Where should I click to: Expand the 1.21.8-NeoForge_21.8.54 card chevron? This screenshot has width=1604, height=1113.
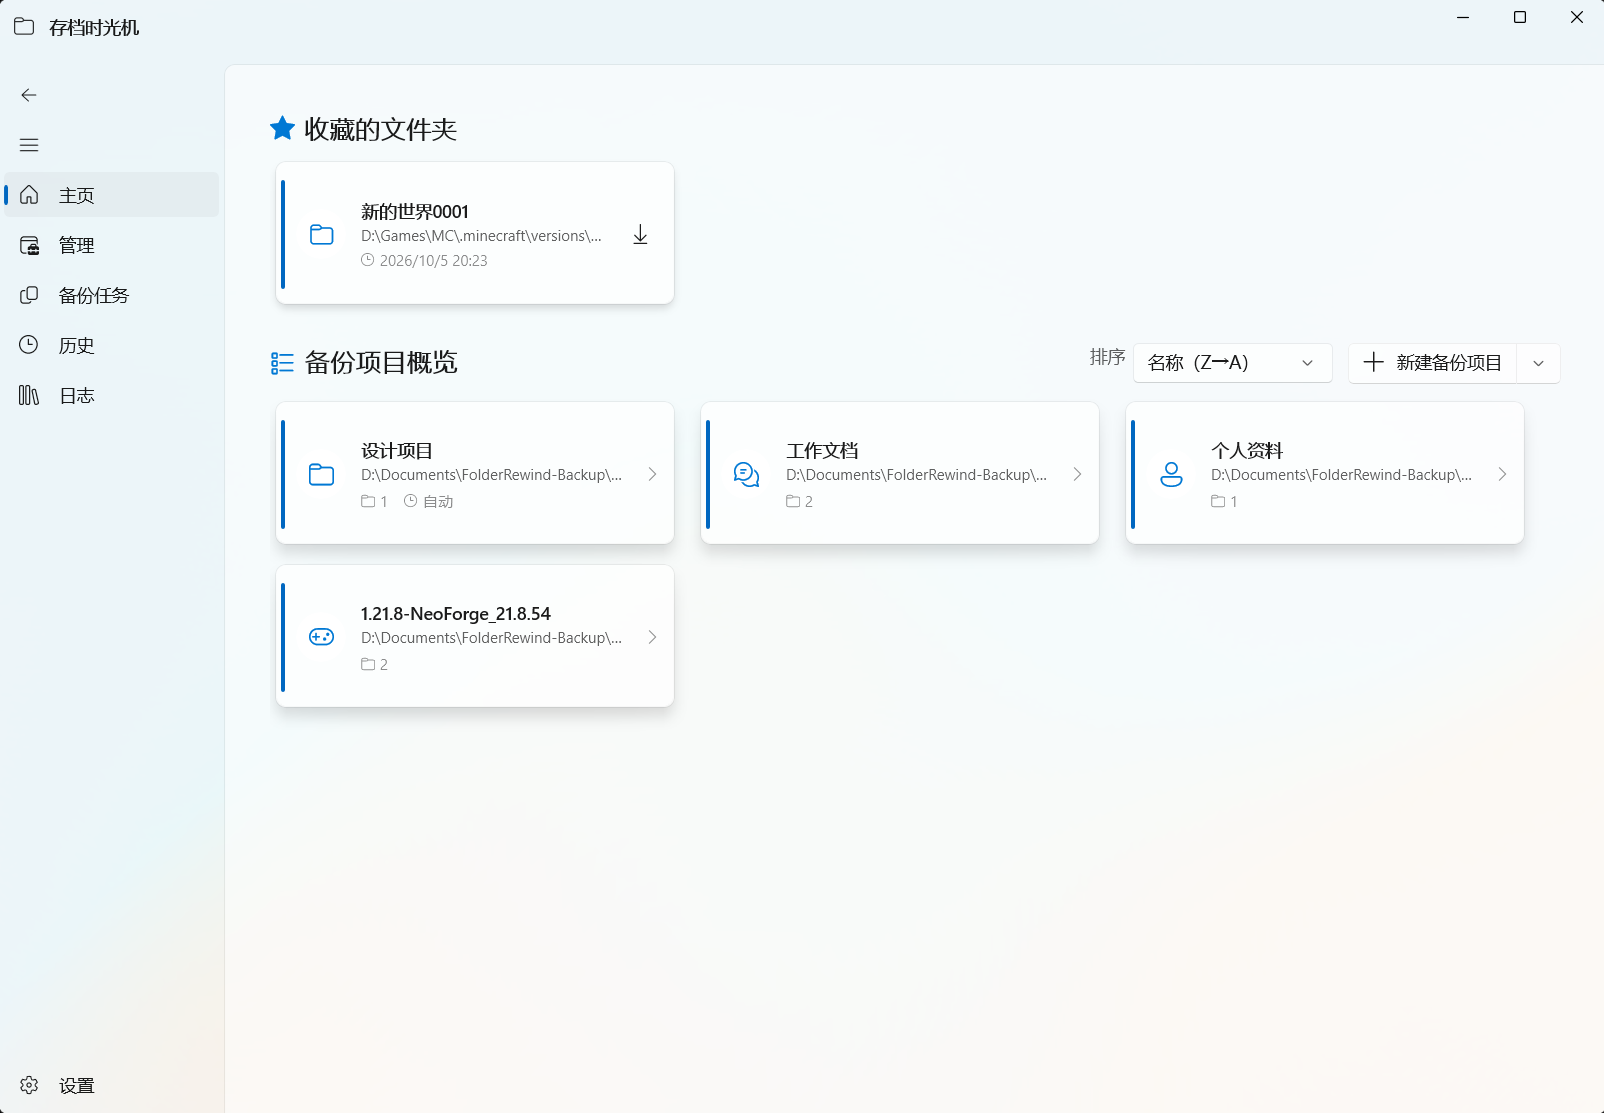pos(652,637)
